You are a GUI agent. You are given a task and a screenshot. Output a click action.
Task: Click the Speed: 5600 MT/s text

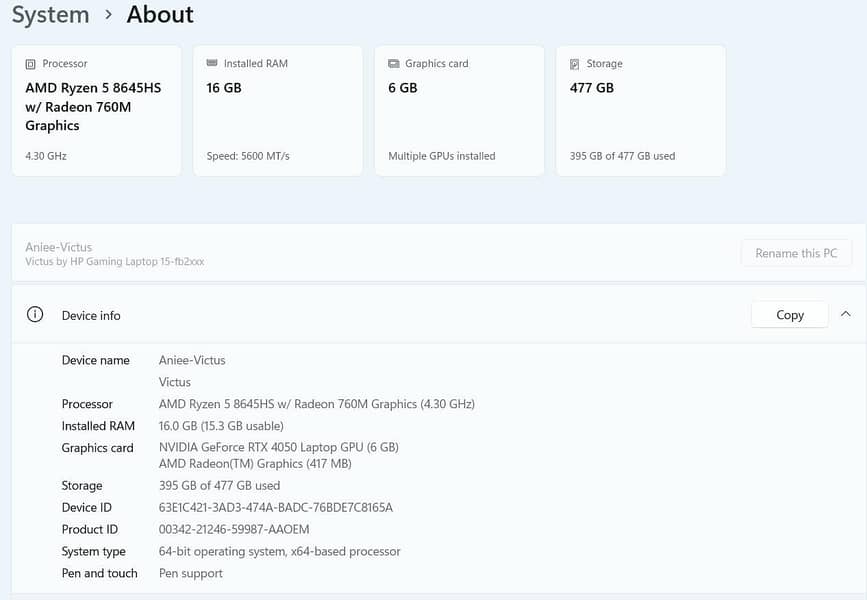(x=248, y=156)
